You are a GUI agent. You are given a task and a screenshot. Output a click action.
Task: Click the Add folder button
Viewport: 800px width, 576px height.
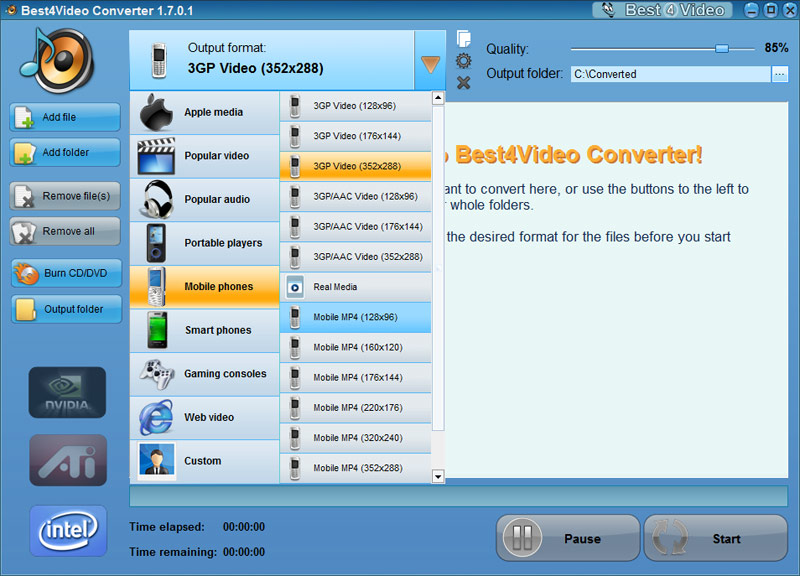tap(65, 152)
